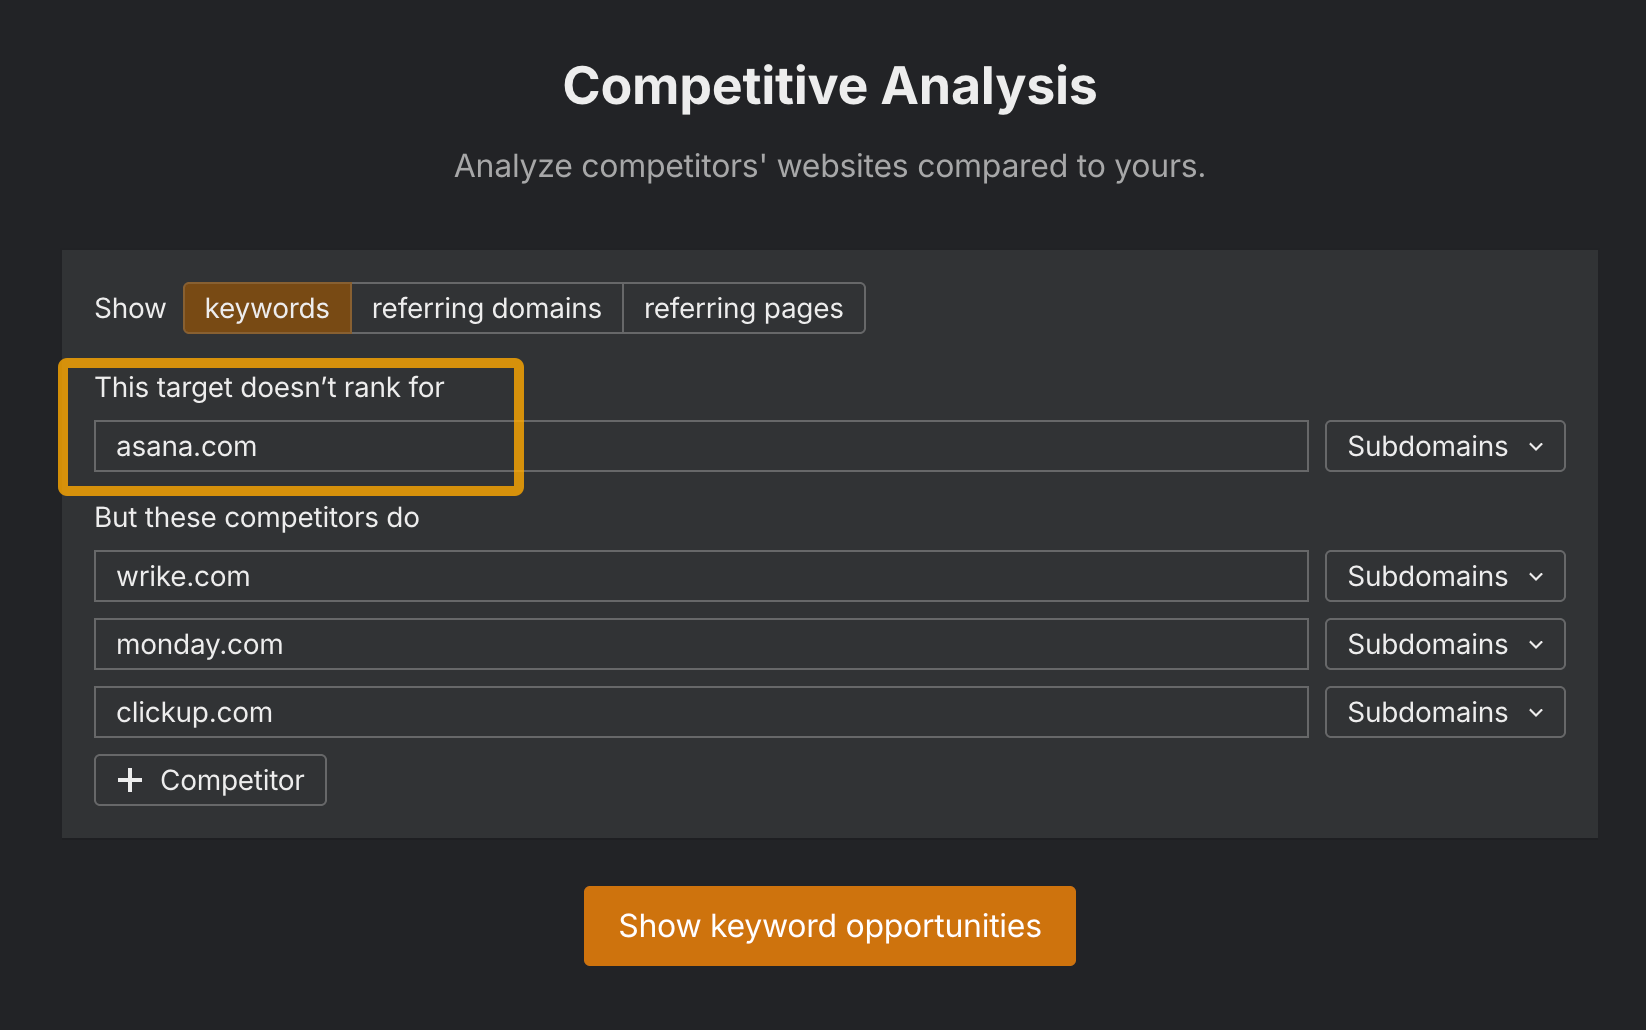Image resolution: width=1646 pixels, height=1030 pixels.
Task: Open the Subdomains dropdown for asana.com
Action: 1444,446
